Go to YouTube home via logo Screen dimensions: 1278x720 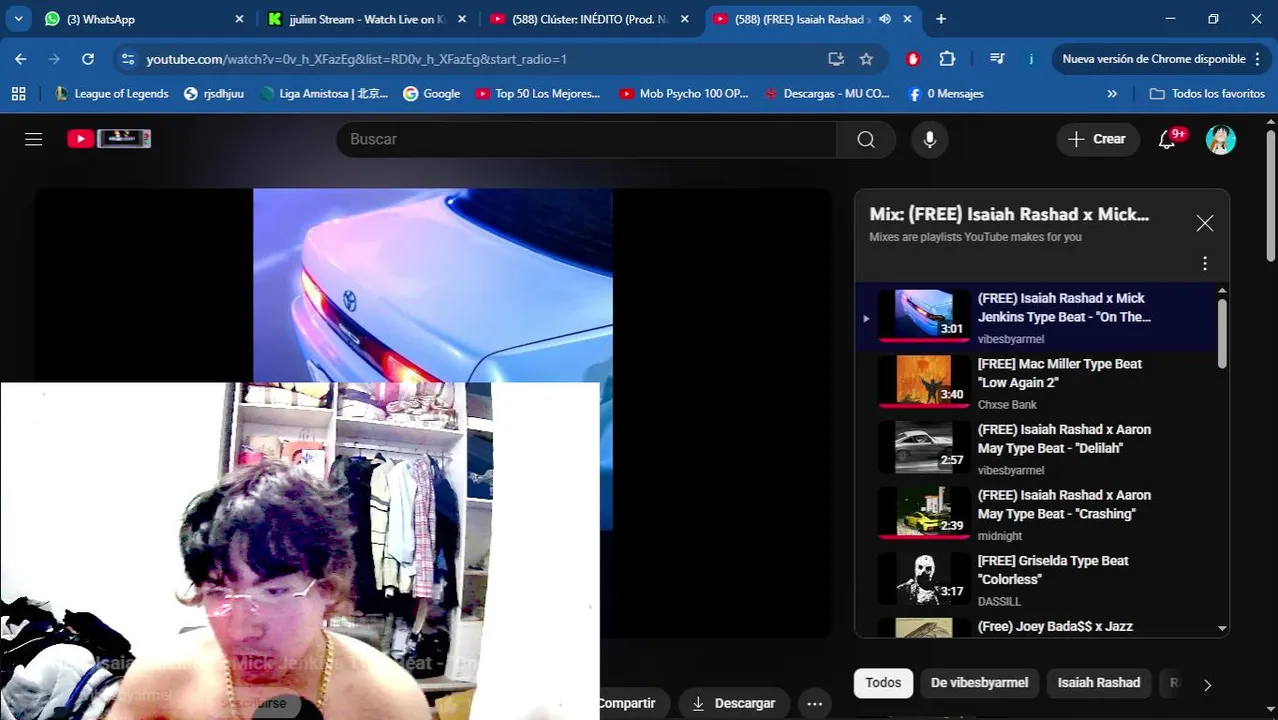109,139
